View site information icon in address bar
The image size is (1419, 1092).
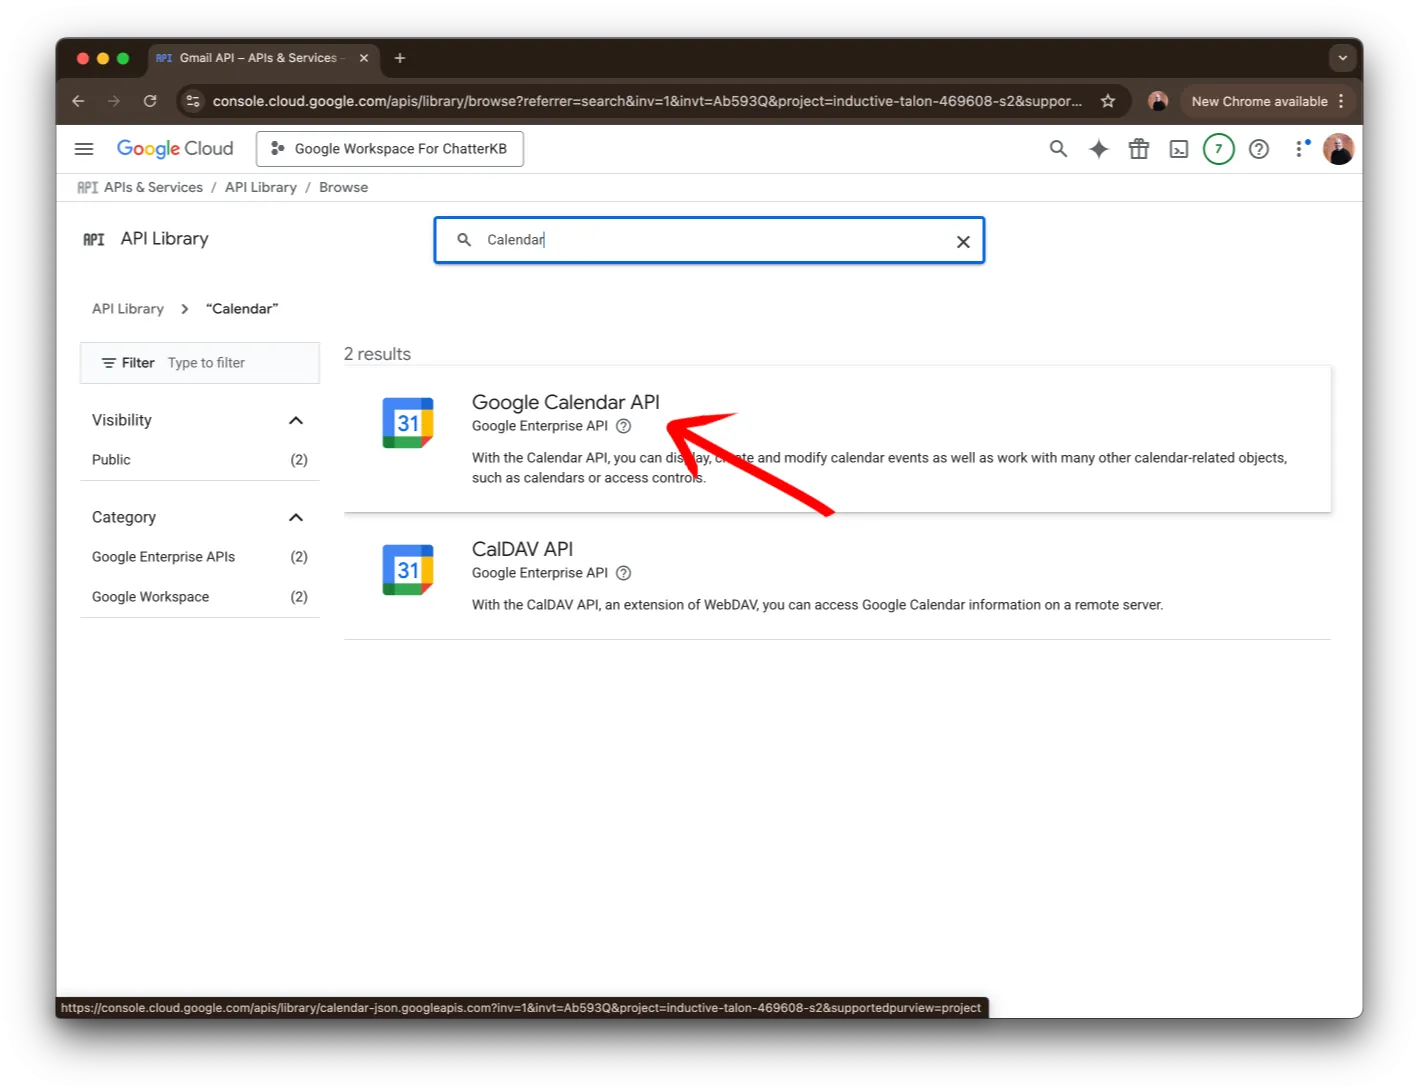[193, 101]
